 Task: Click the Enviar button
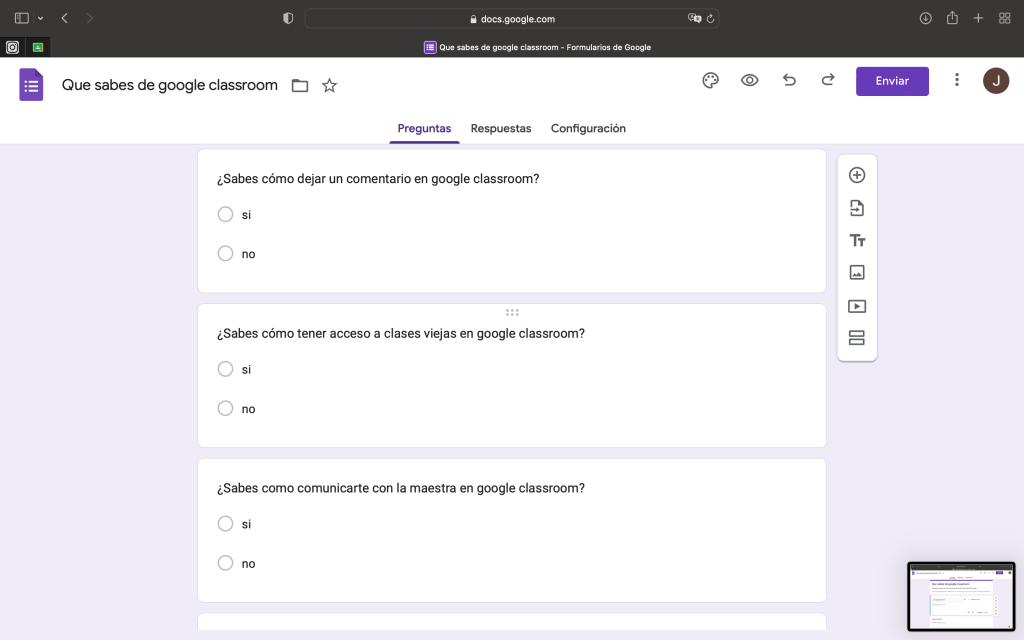tap(892, 81)
